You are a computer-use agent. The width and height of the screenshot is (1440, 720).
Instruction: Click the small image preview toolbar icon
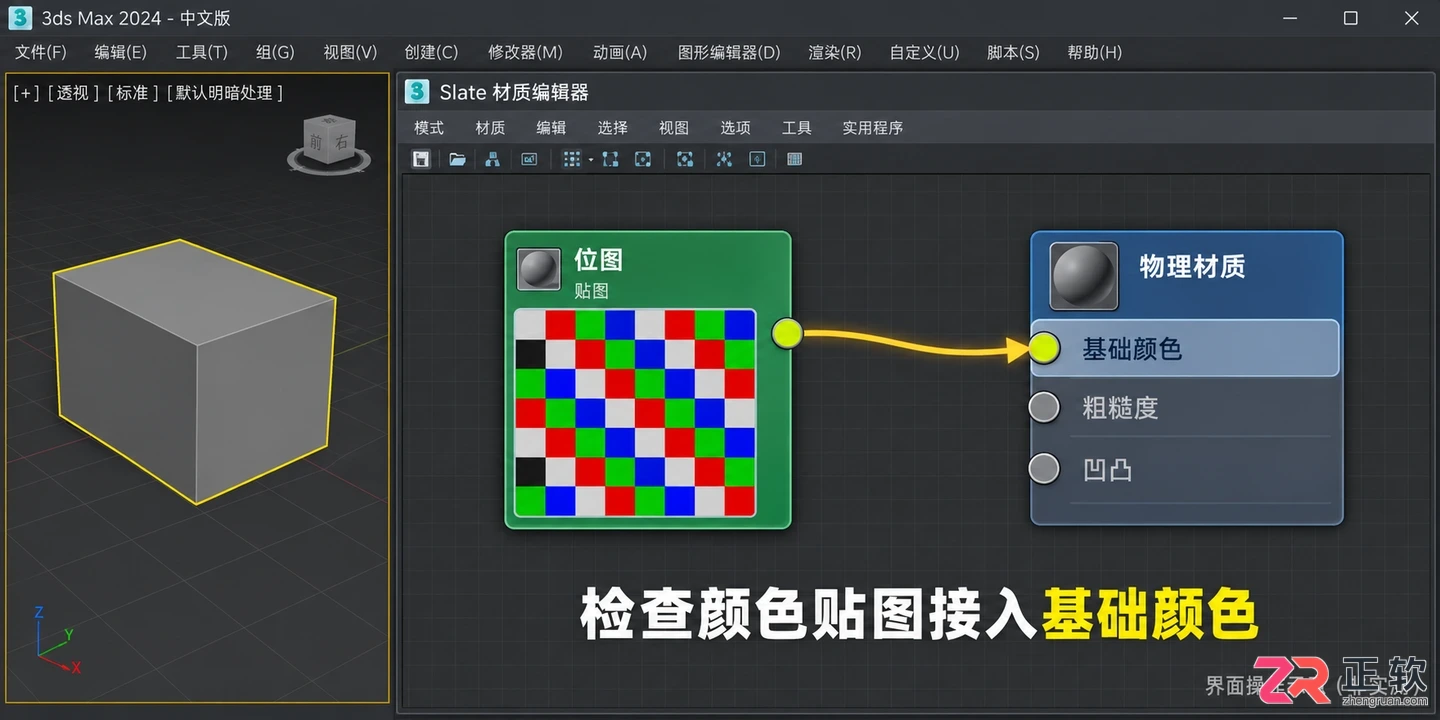click(x=530, y=159)
